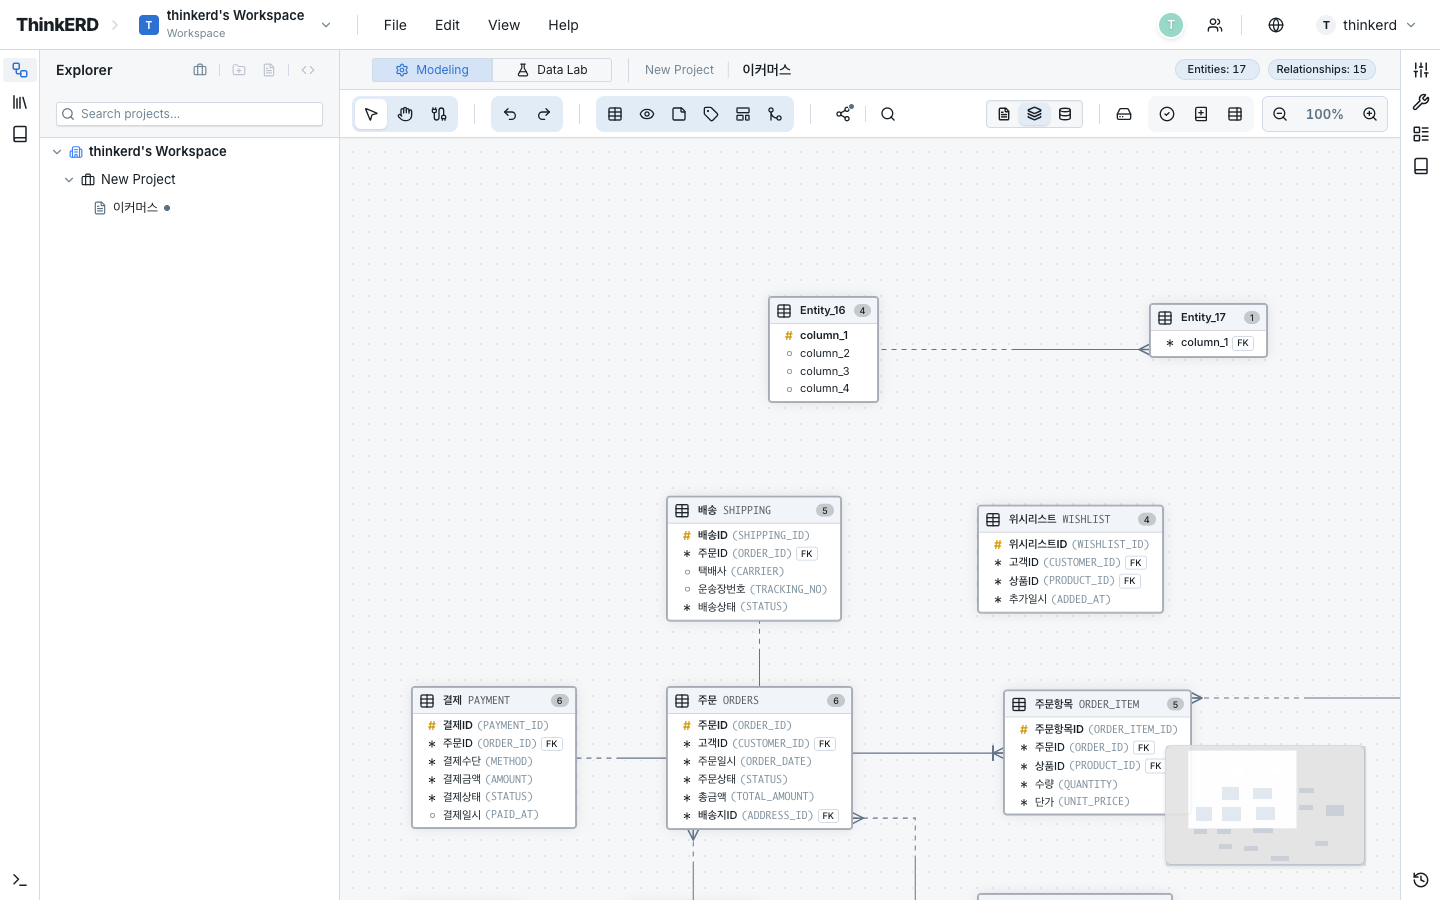Click the share icon in toolbar

click(844, 114)
